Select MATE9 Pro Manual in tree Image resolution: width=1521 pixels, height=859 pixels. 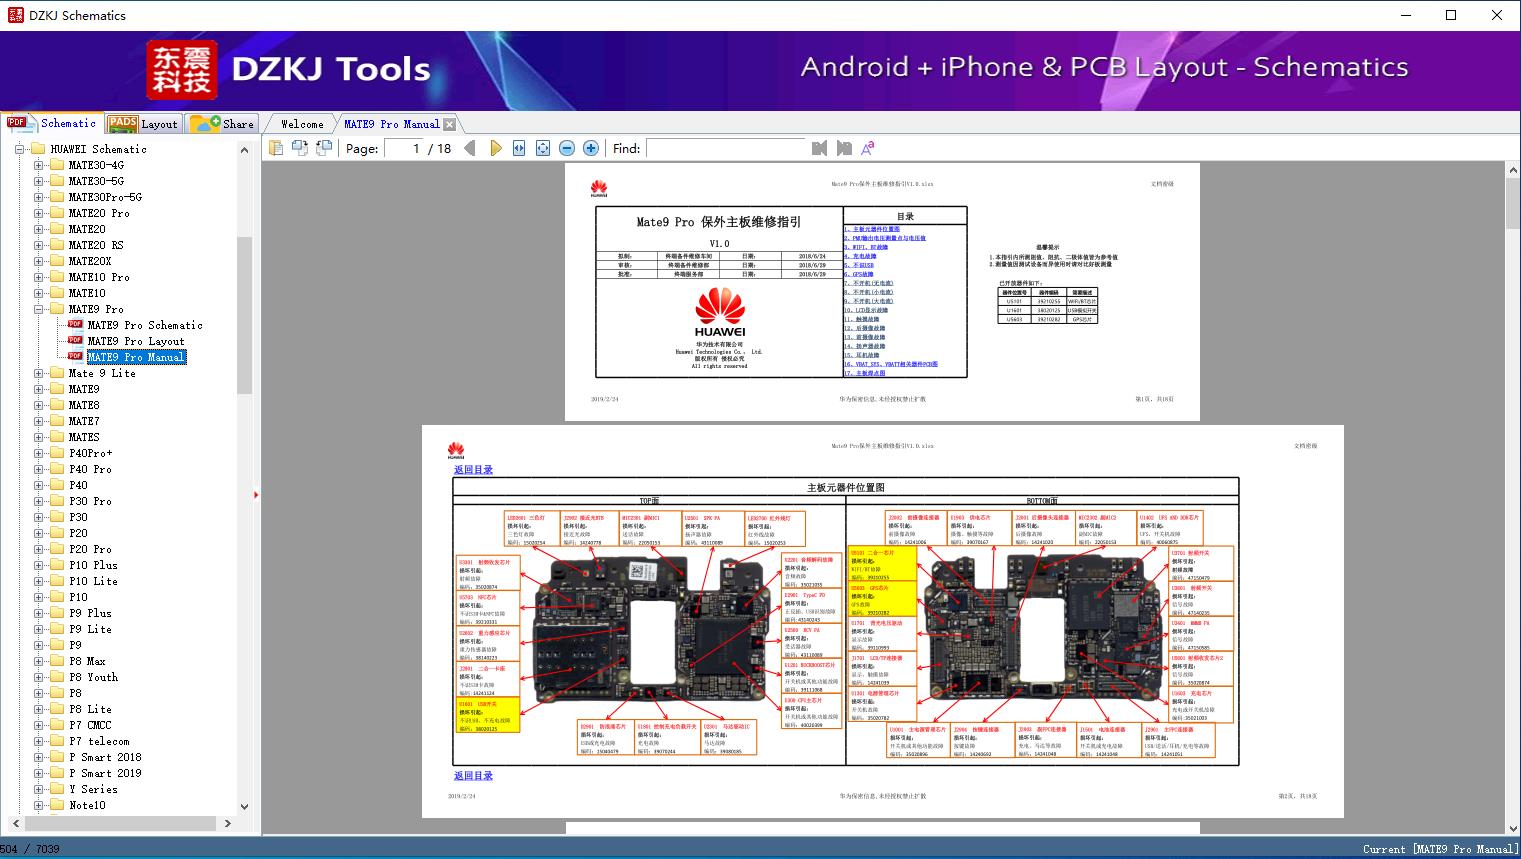136,357
